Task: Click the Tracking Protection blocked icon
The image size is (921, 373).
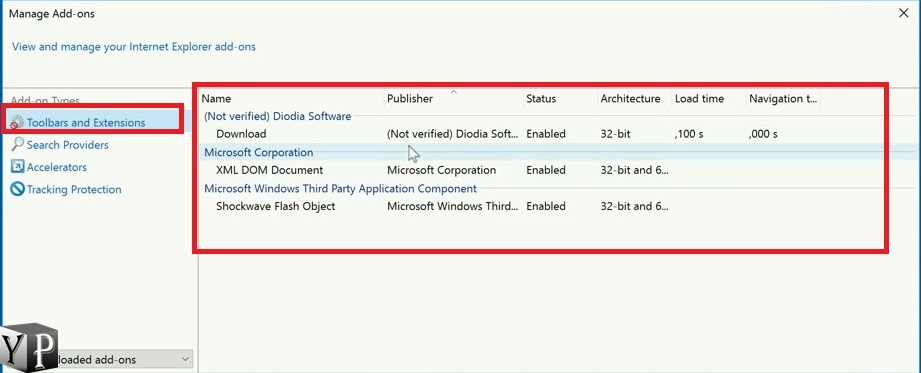Action: 18,189
